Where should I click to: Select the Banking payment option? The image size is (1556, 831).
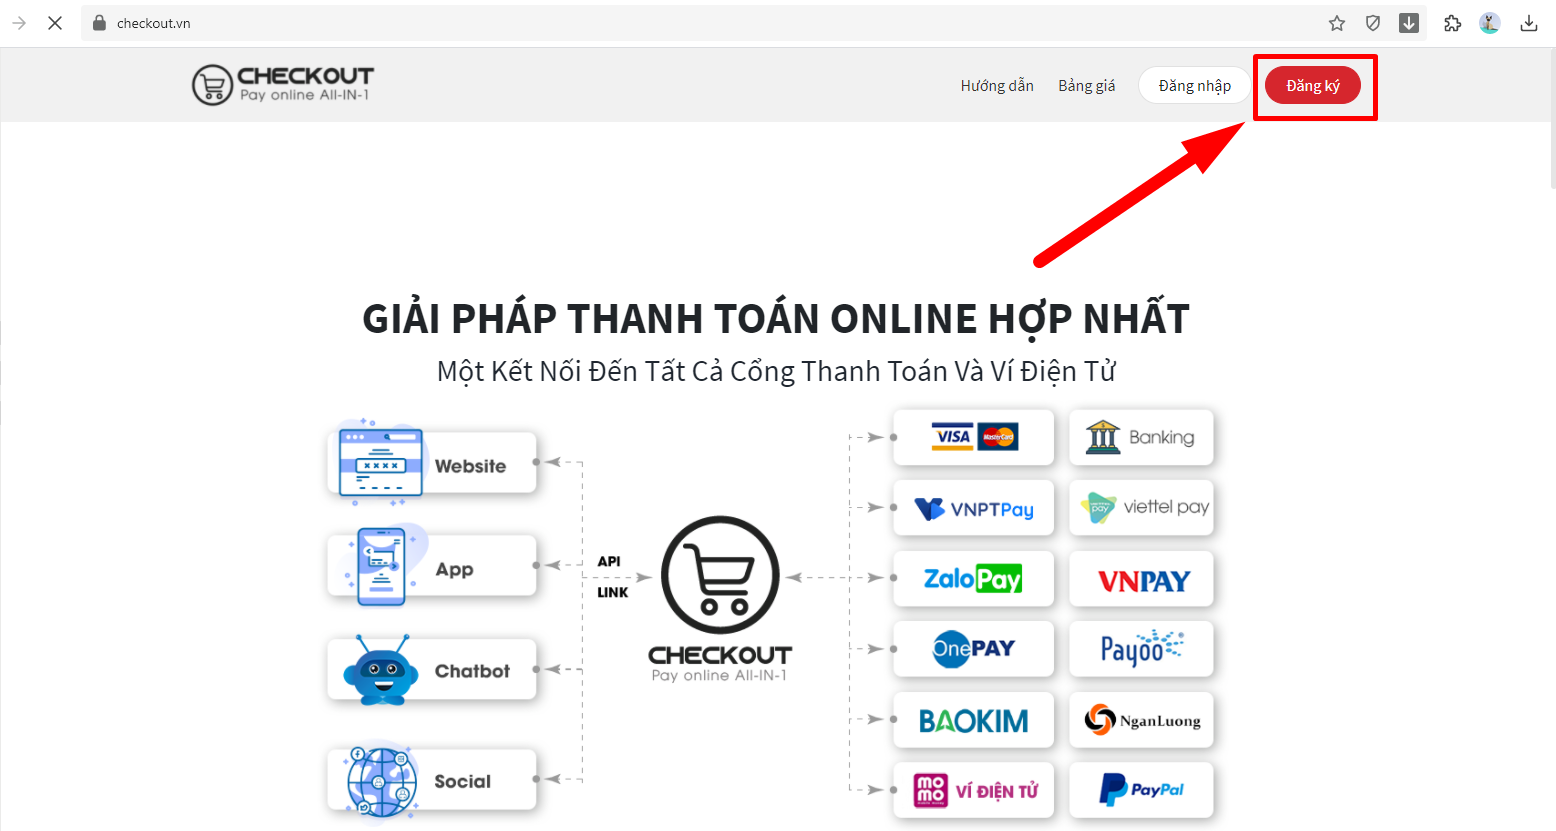click(1141, 437)
